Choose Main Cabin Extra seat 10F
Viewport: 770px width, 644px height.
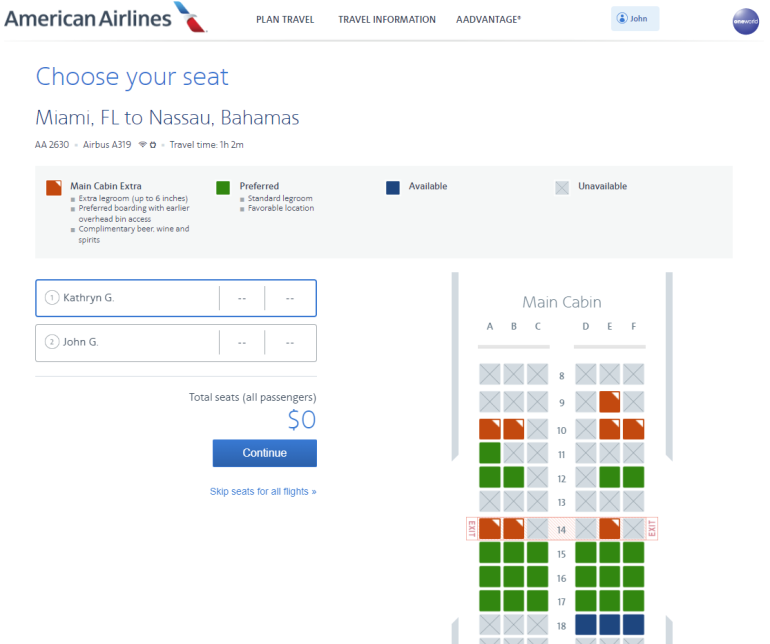[634, 429]
